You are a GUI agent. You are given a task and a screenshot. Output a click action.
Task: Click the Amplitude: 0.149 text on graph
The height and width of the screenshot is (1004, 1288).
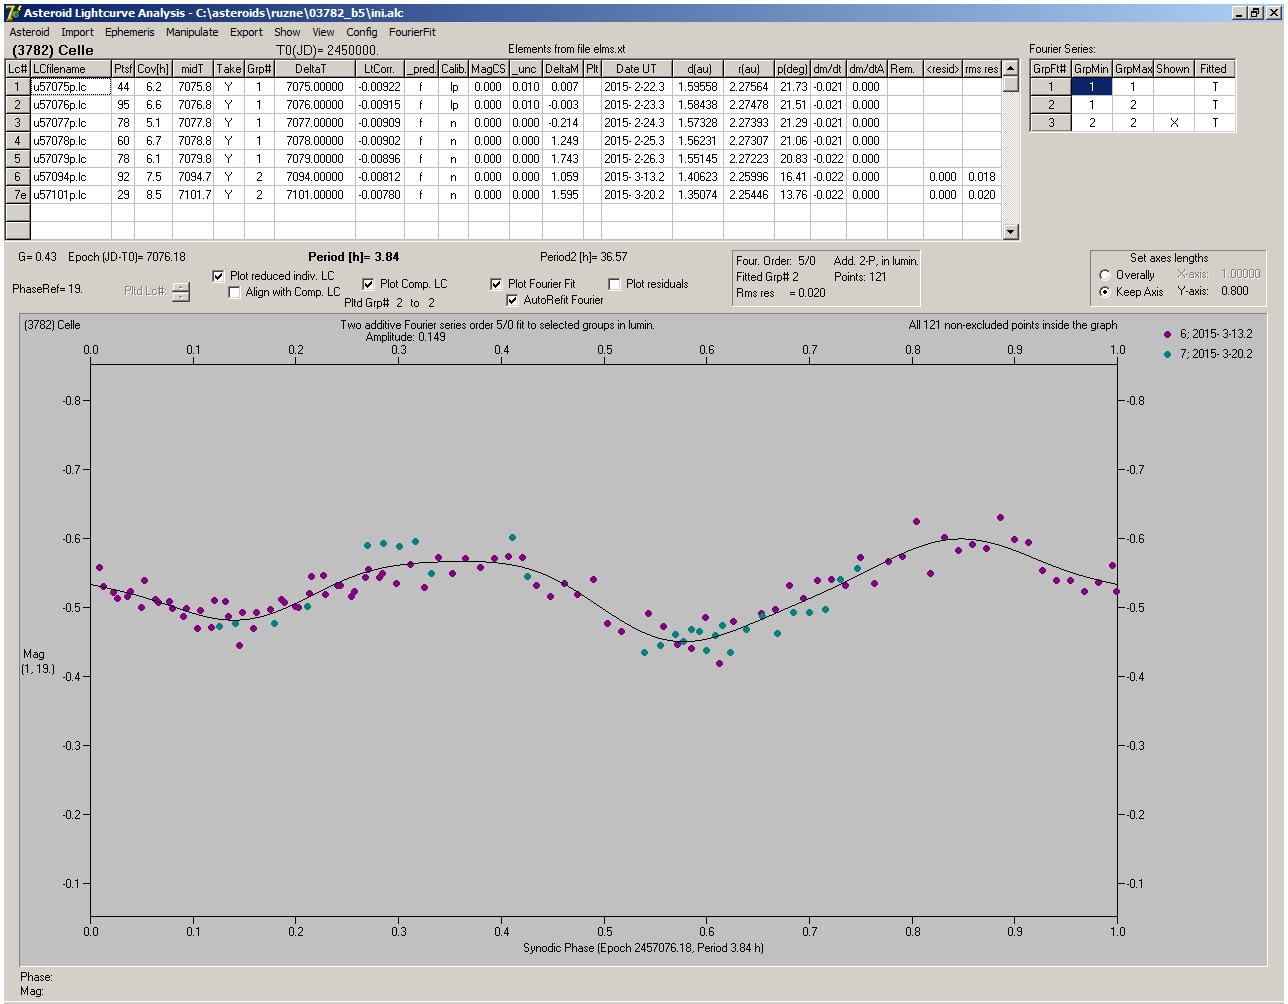click(x=406, y=337)
